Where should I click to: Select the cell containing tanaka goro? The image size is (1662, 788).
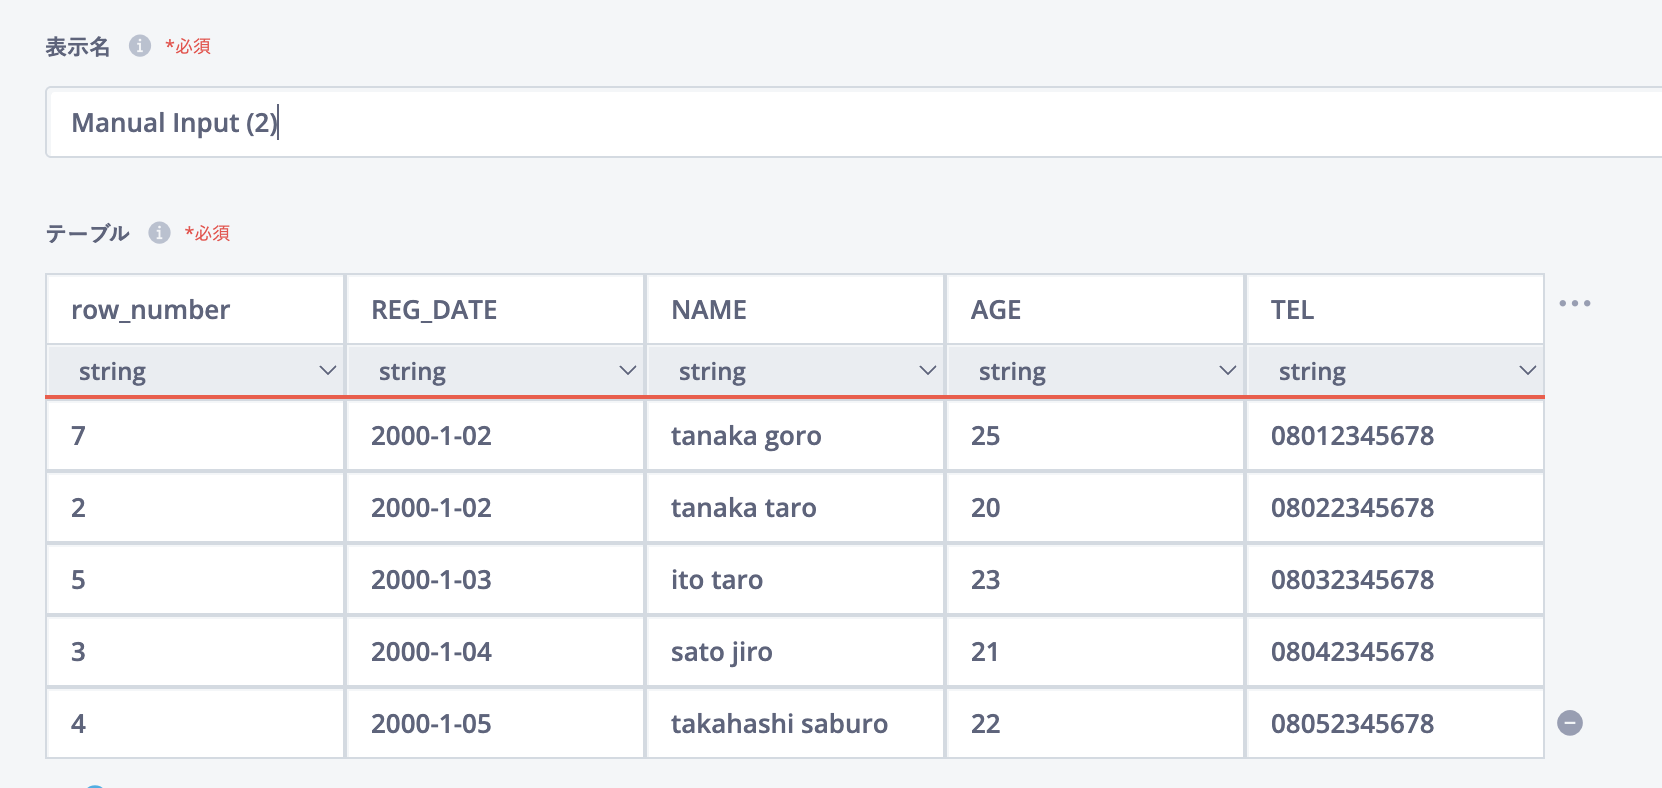point(796,436)
